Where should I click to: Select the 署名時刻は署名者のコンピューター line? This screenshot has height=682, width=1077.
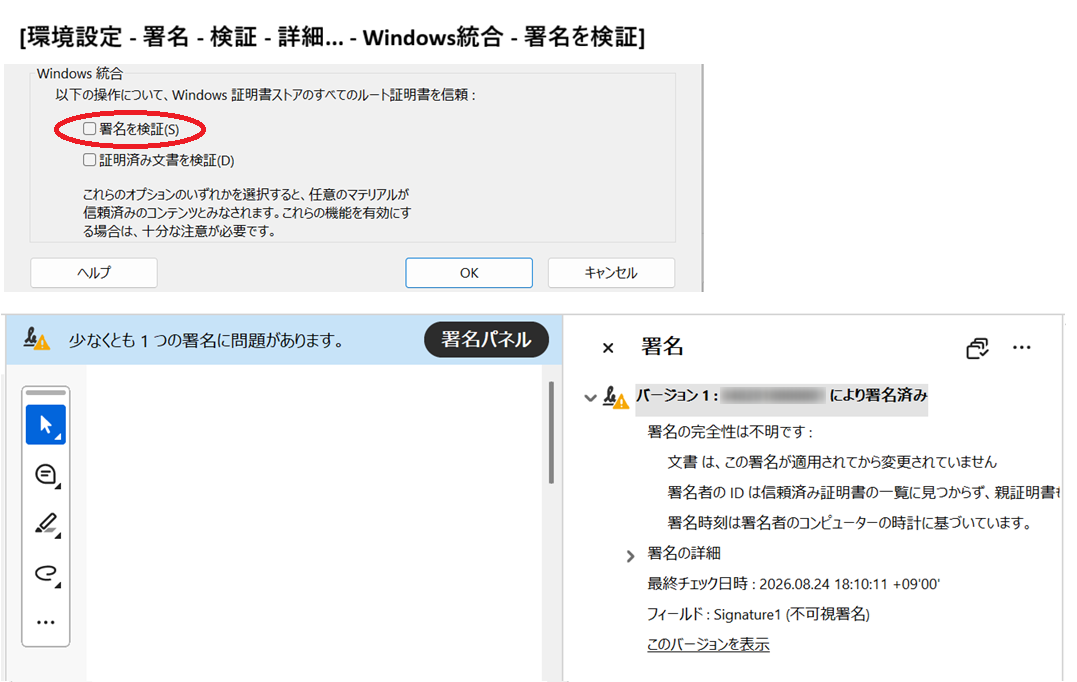(850, 523)
